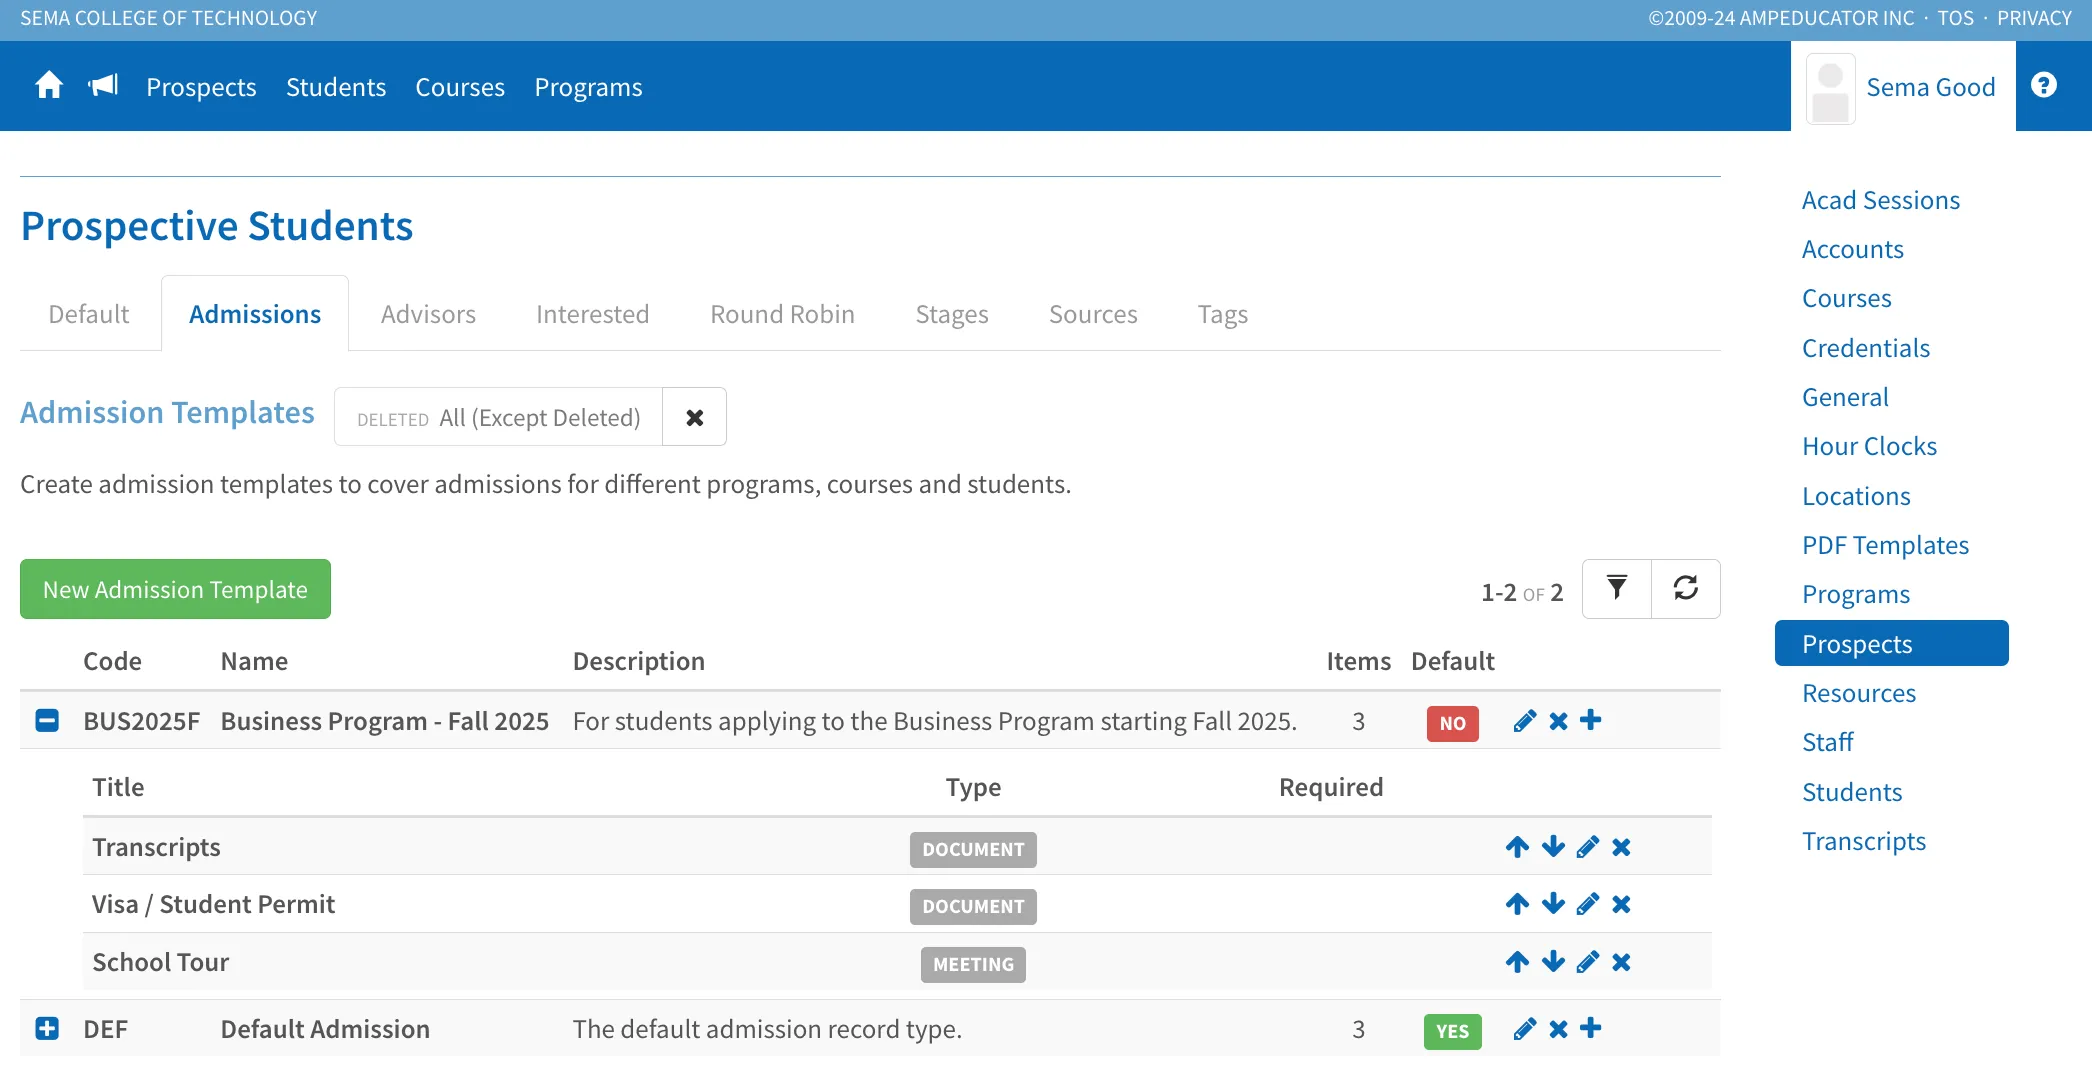Create a New Admission Template

coord(175,589)
